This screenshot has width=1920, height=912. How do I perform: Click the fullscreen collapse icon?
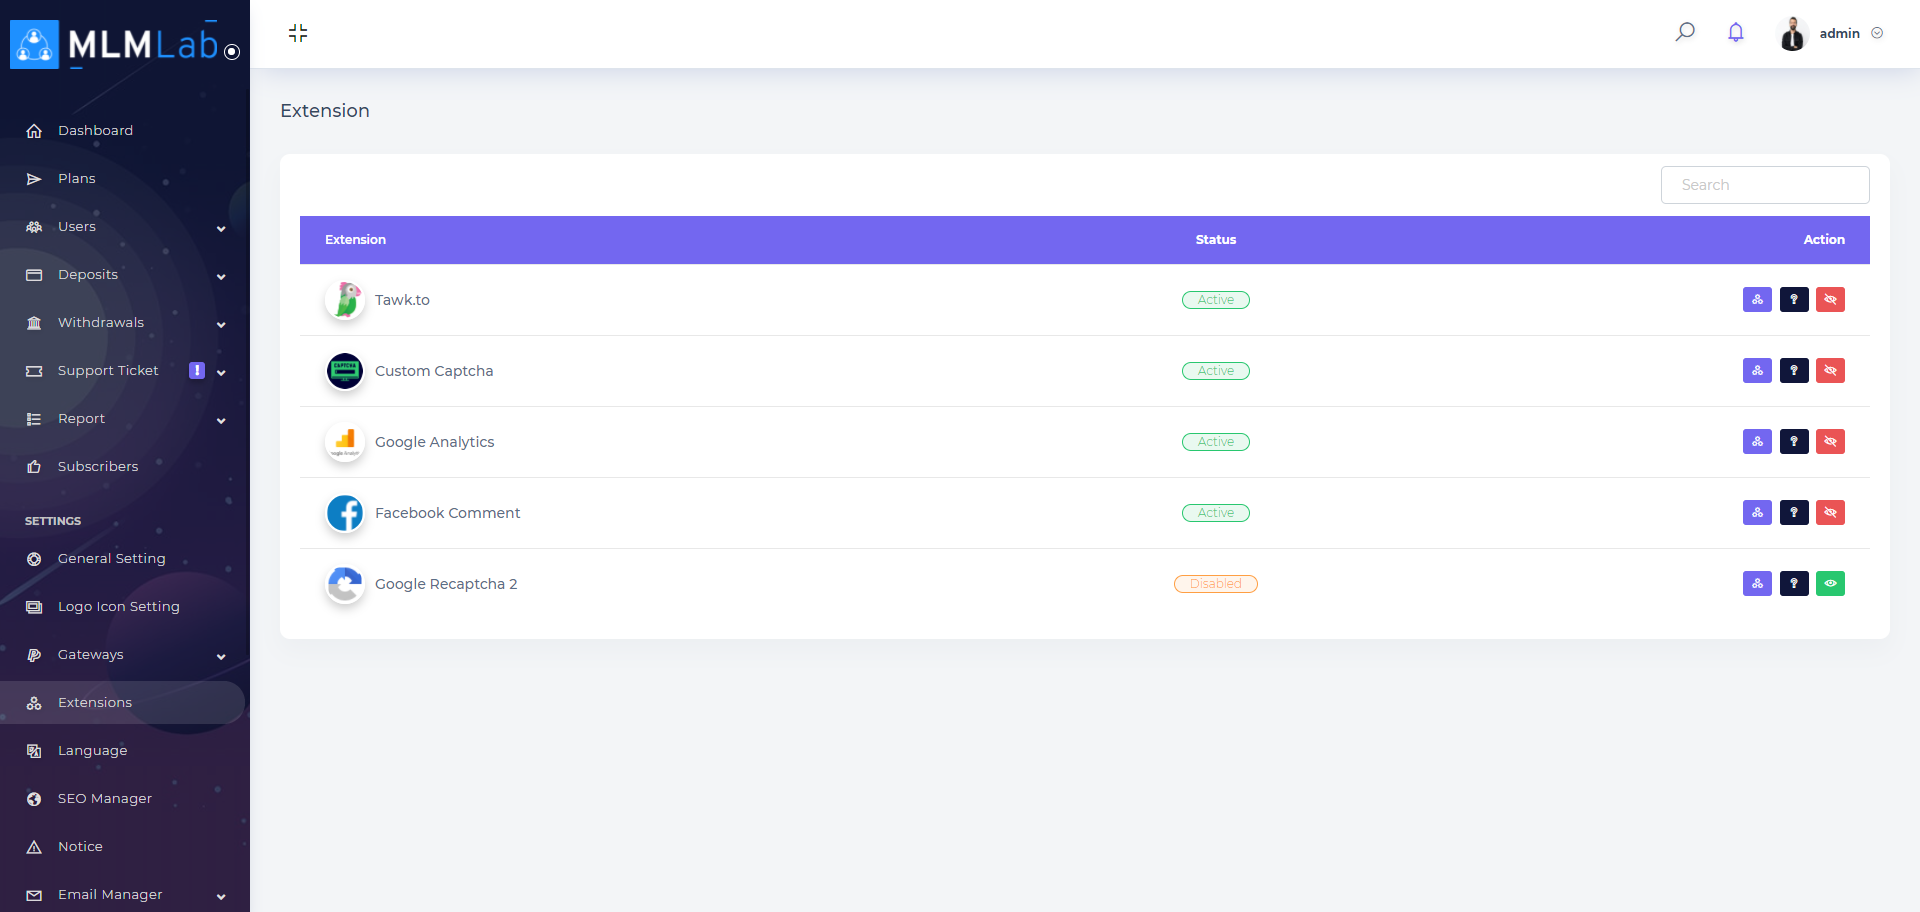pos(298,33)
